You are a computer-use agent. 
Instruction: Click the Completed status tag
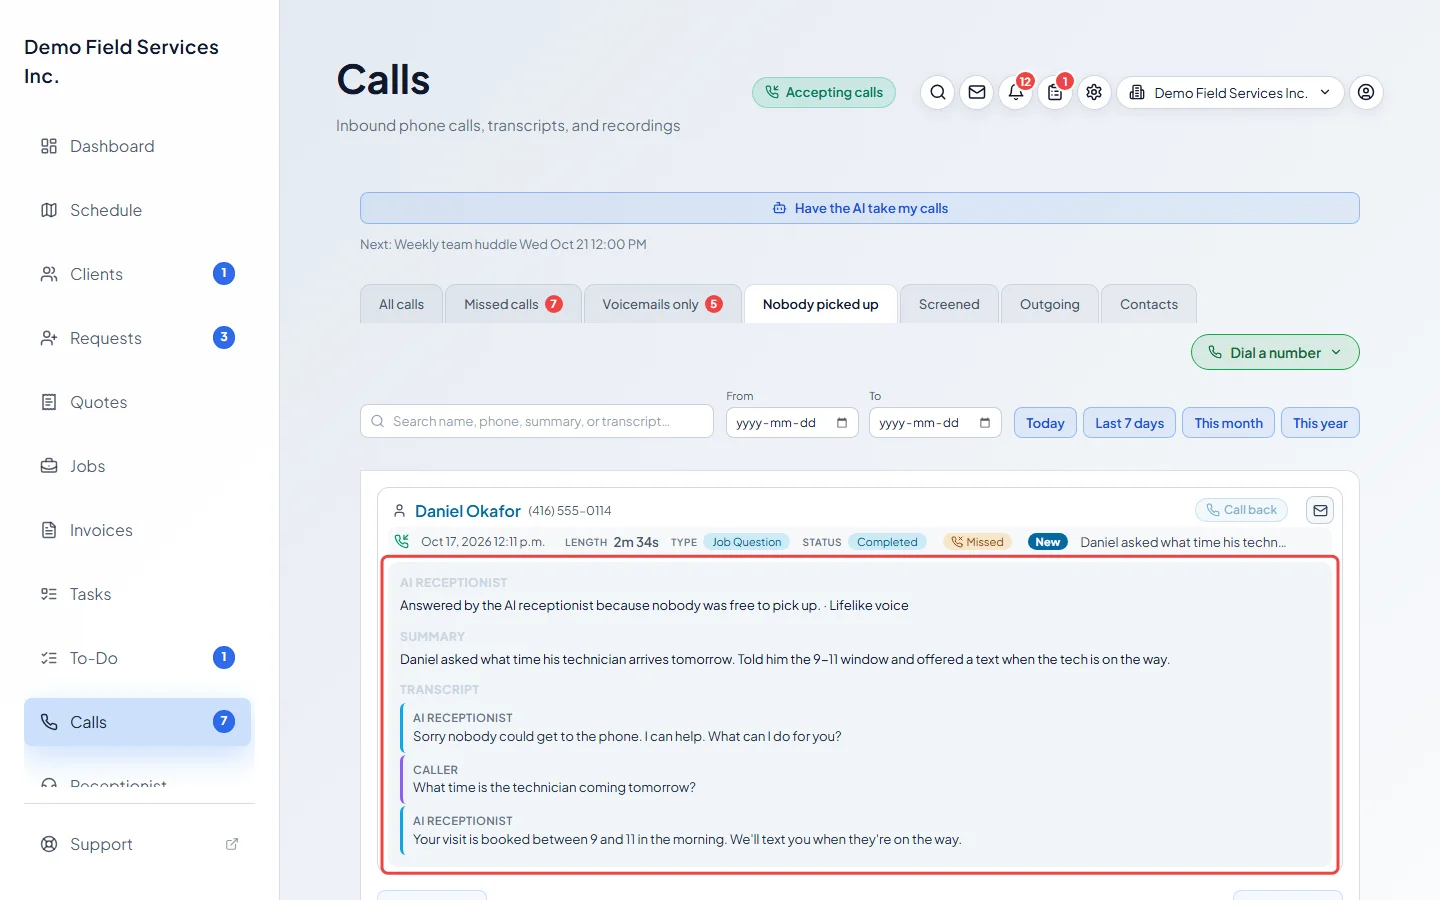click(x=887, y=542)
